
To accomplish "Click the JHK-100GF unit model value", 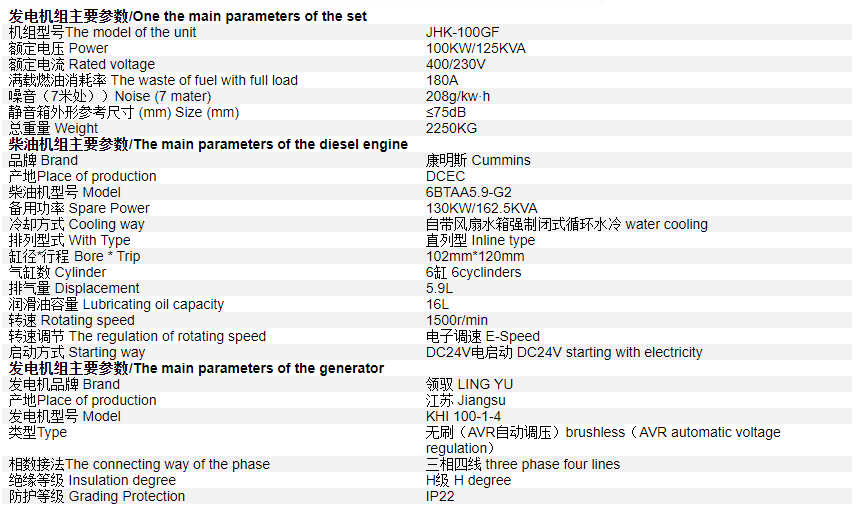I will 462,32.
